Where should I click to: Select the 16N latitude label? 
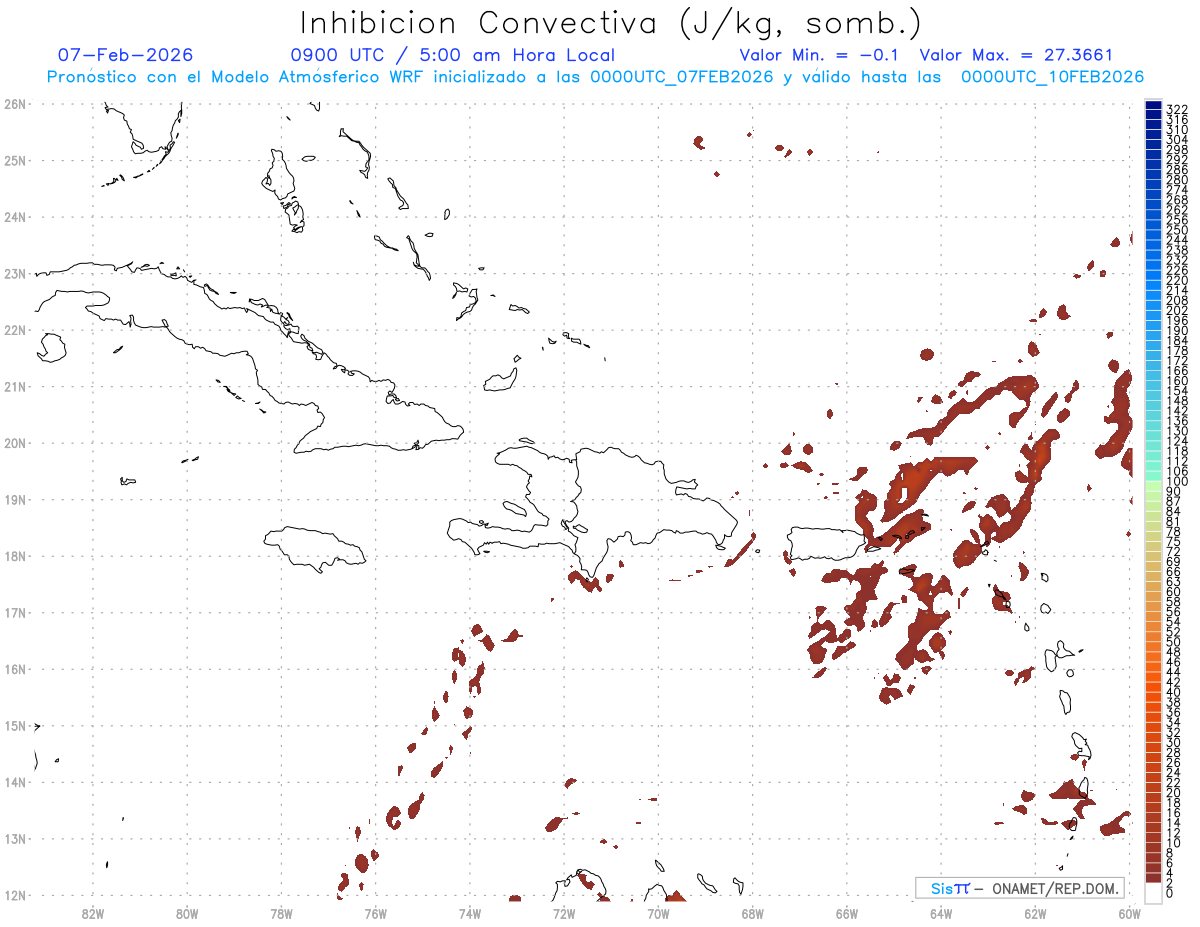[x=14, y=669]
